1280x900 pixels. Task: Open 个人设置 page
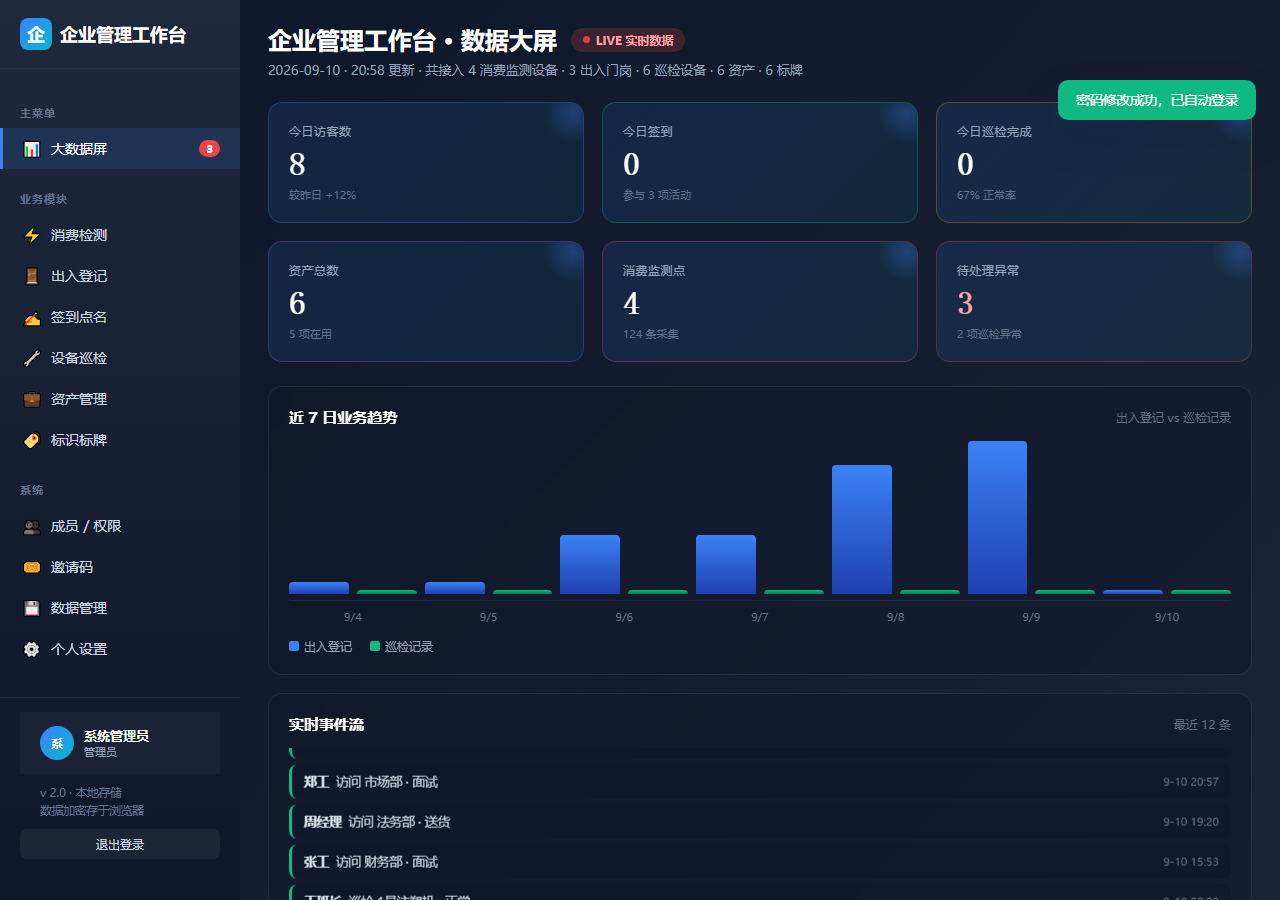[x=120, y=649]
